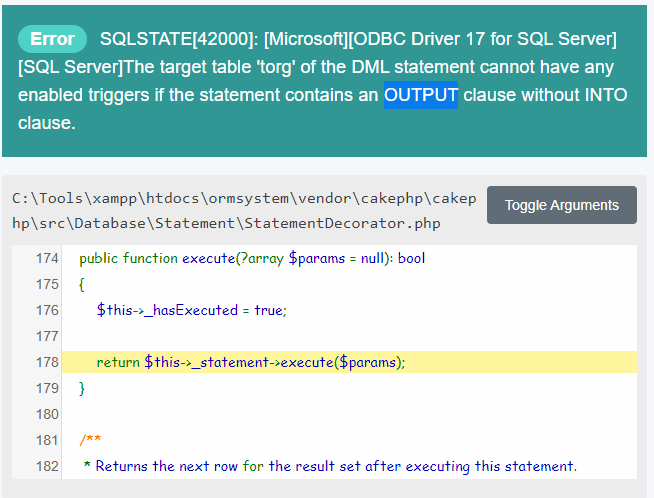Screen dimensions: 654x498
Task: Click the Error badge label
Action: click(x=52, y=39)
